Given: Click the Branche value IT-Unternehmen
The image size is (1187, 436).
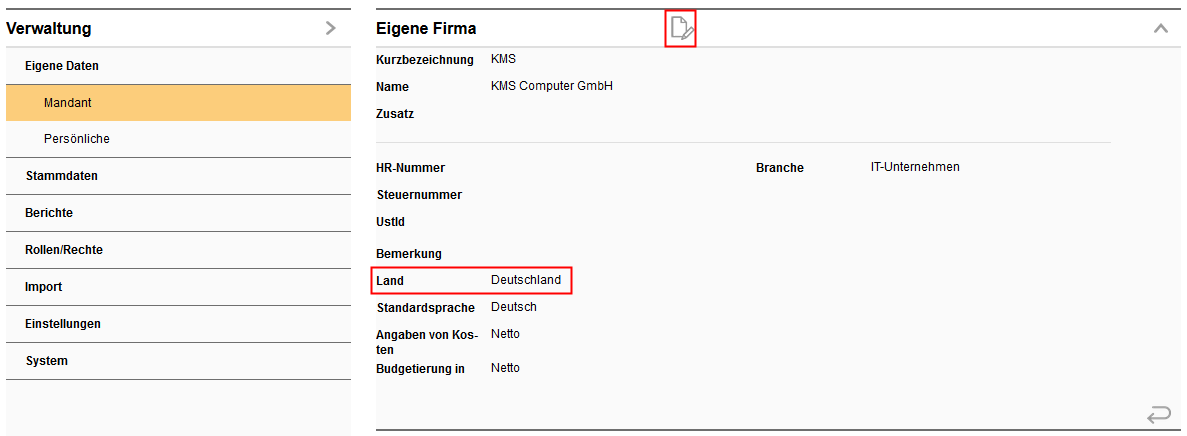Looking at the screenshot, I should pyautogui.click(x=915, y=167).
